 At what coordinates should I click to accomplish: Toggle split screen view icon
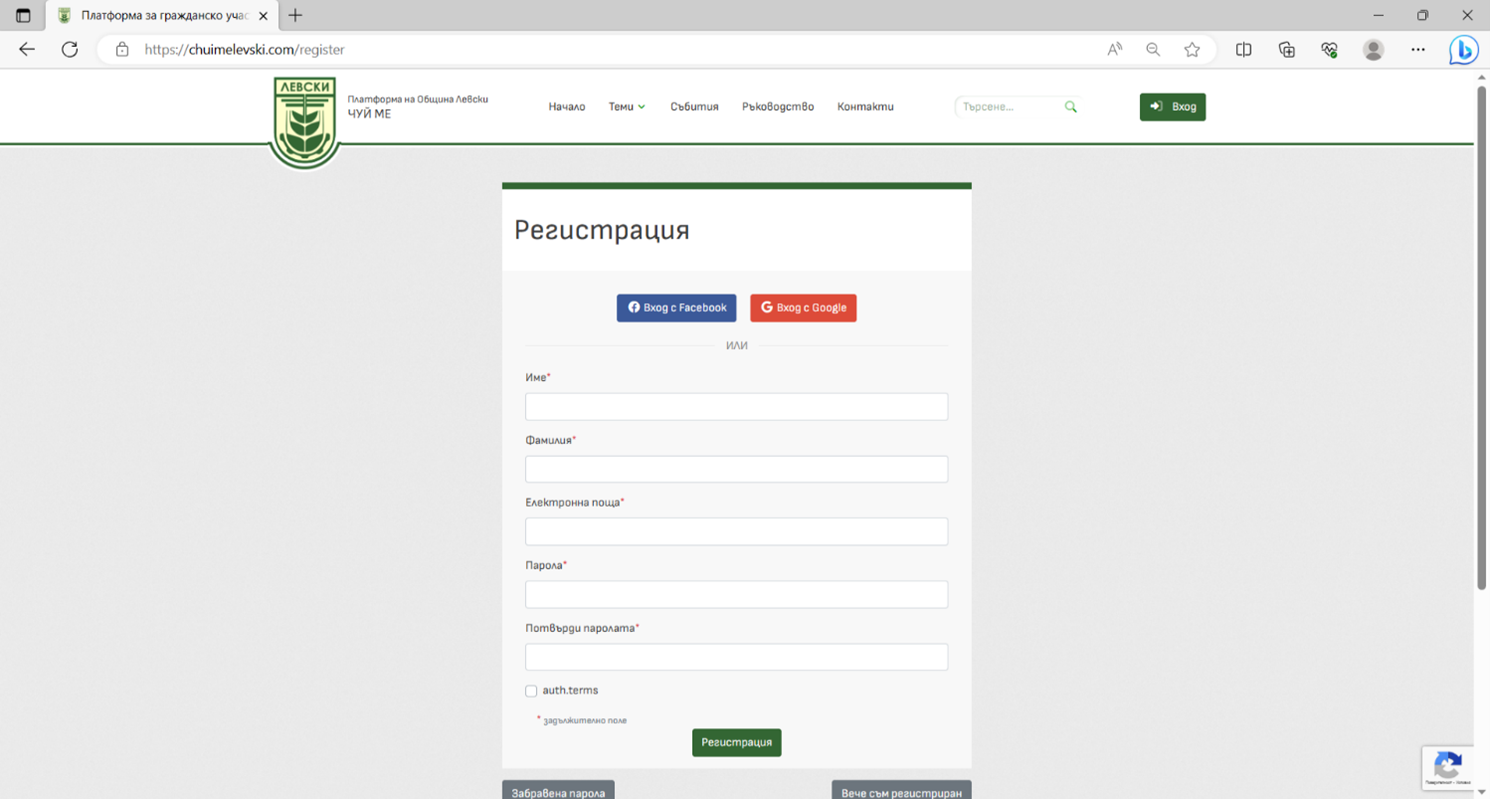1243,49
